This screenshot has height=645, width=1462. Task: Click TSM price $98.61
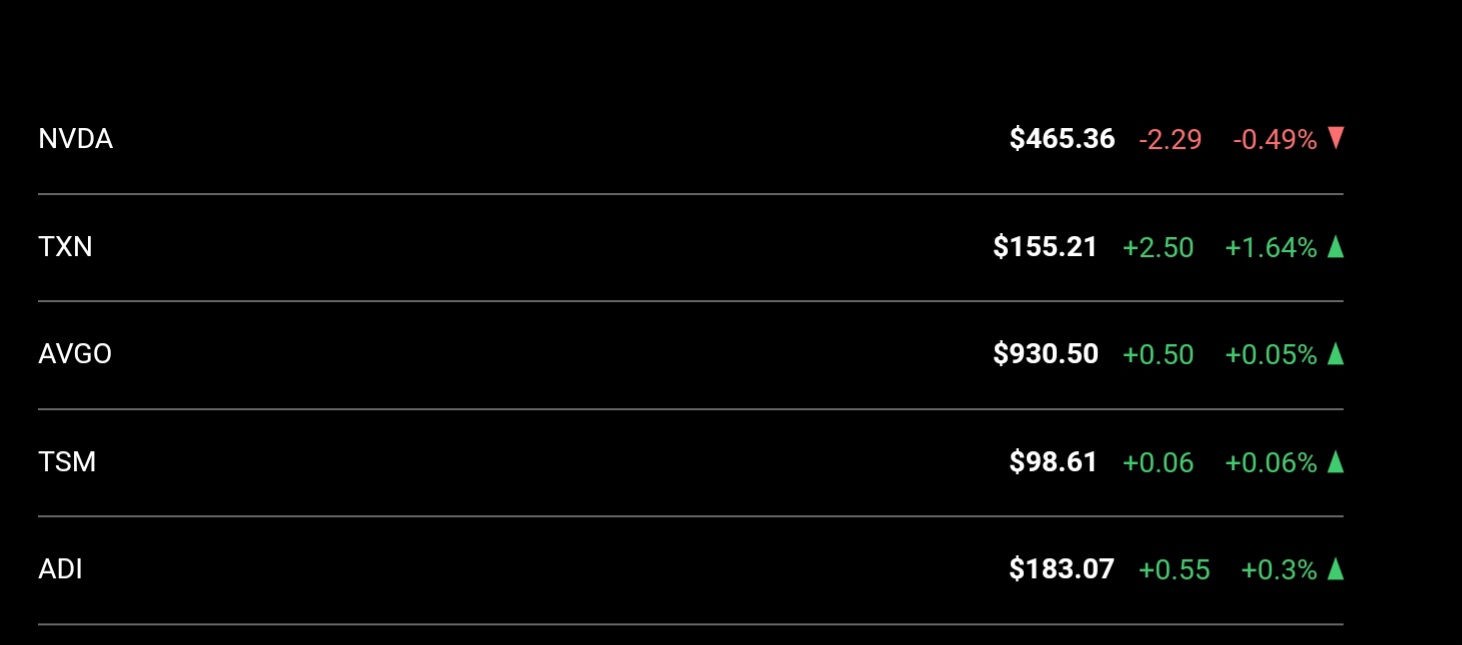tap(1053, 462)
